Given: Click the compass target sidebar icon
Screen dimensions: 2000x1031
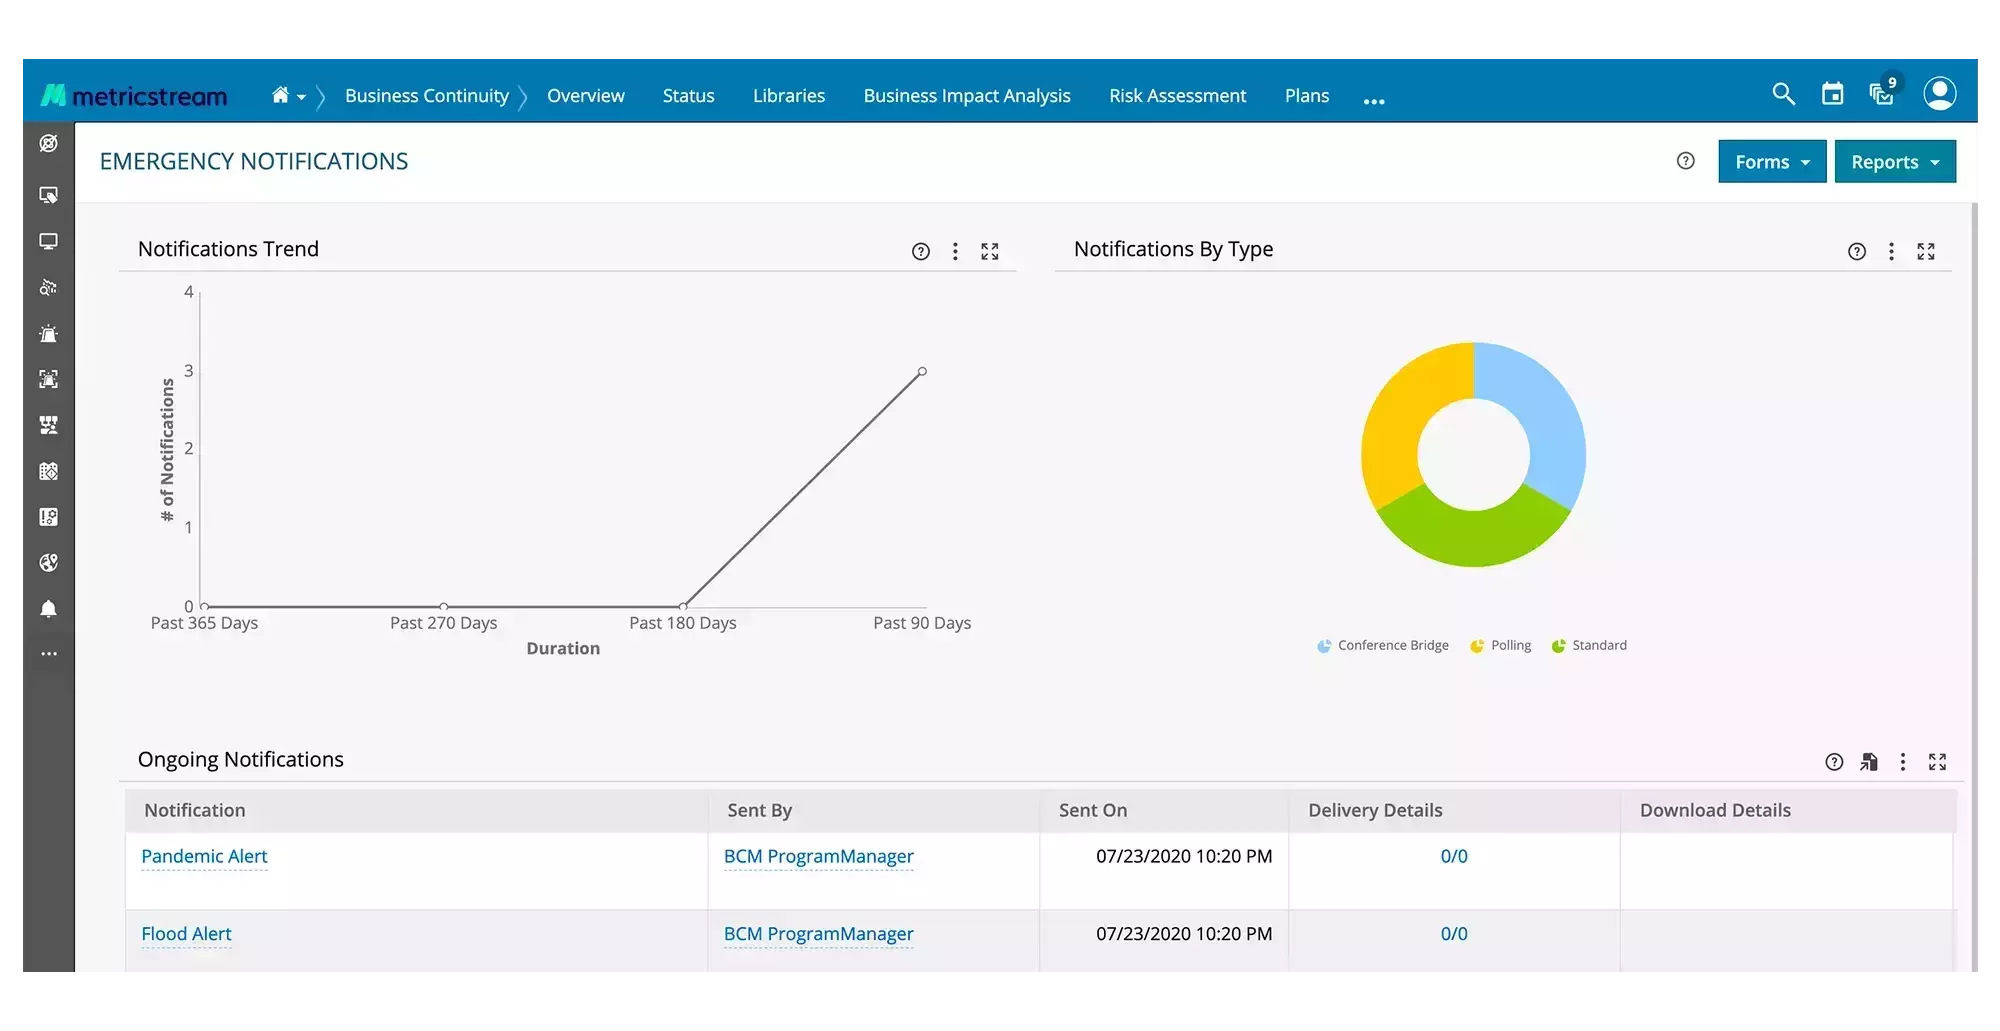Looking at the screenshot, I should tap(48, 143).
